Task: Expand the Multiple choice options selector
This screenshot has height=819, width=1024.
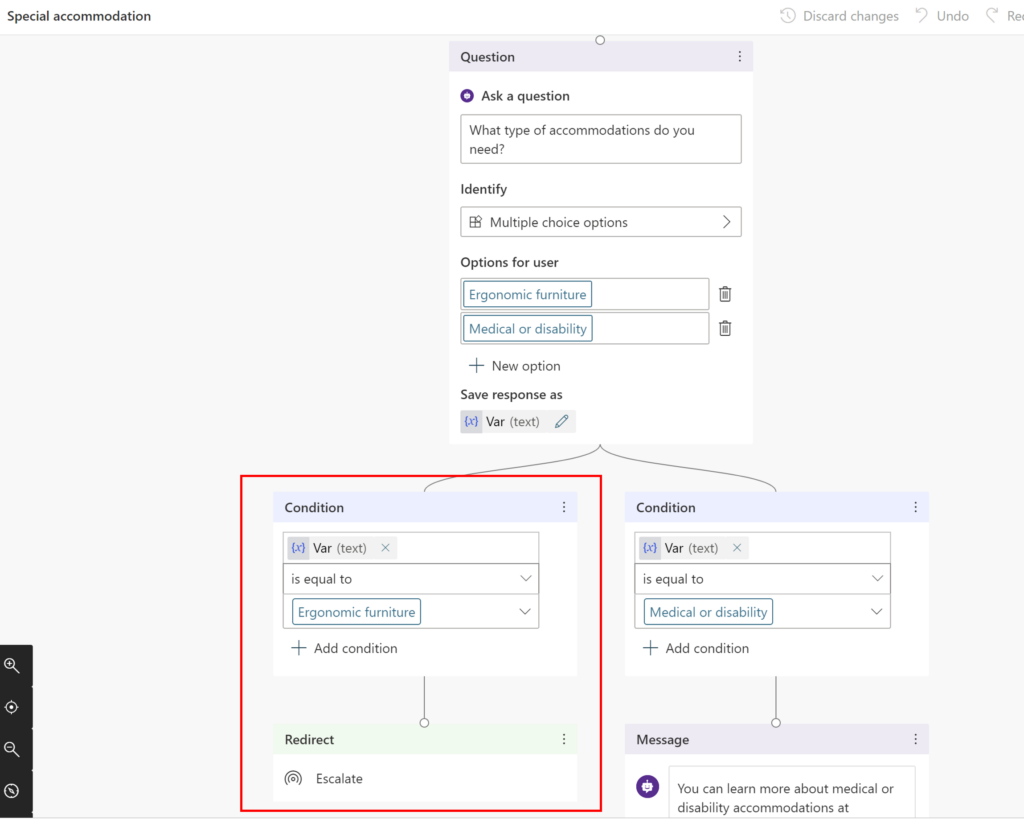Action: click(600, 221)
